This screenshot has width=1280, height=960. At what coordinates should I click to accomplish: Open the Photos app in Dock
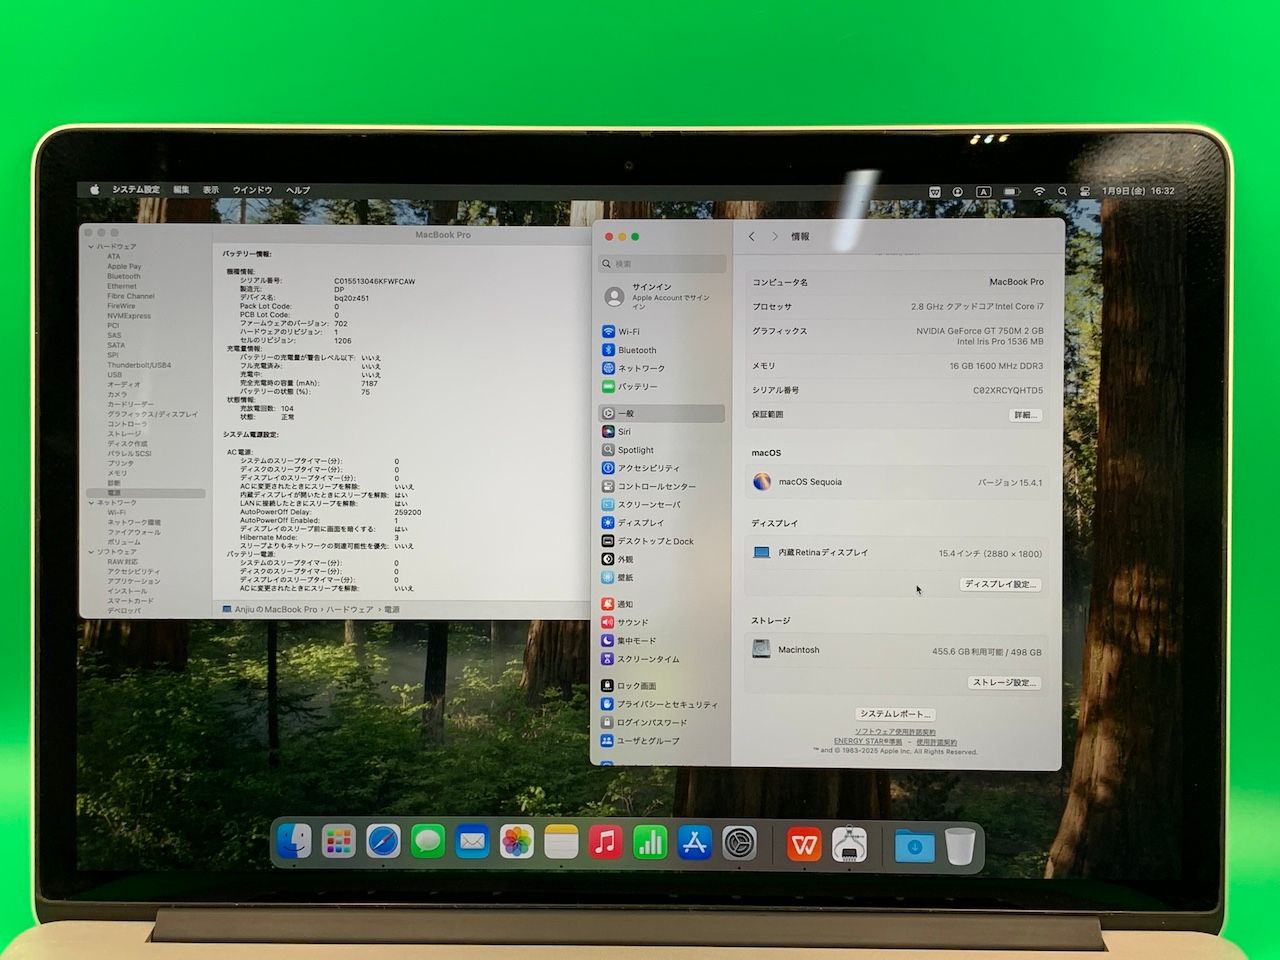(516, 842)
